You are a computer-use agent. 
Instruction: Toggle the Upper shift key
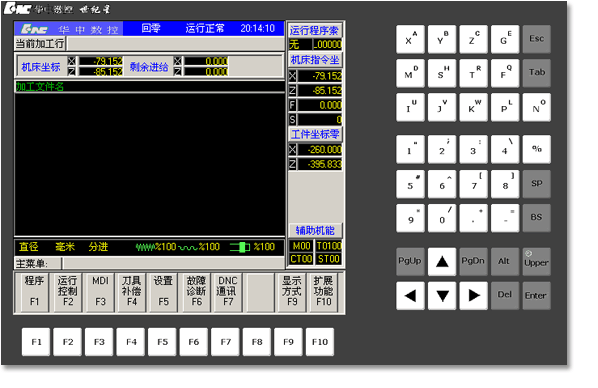(536, 261)
